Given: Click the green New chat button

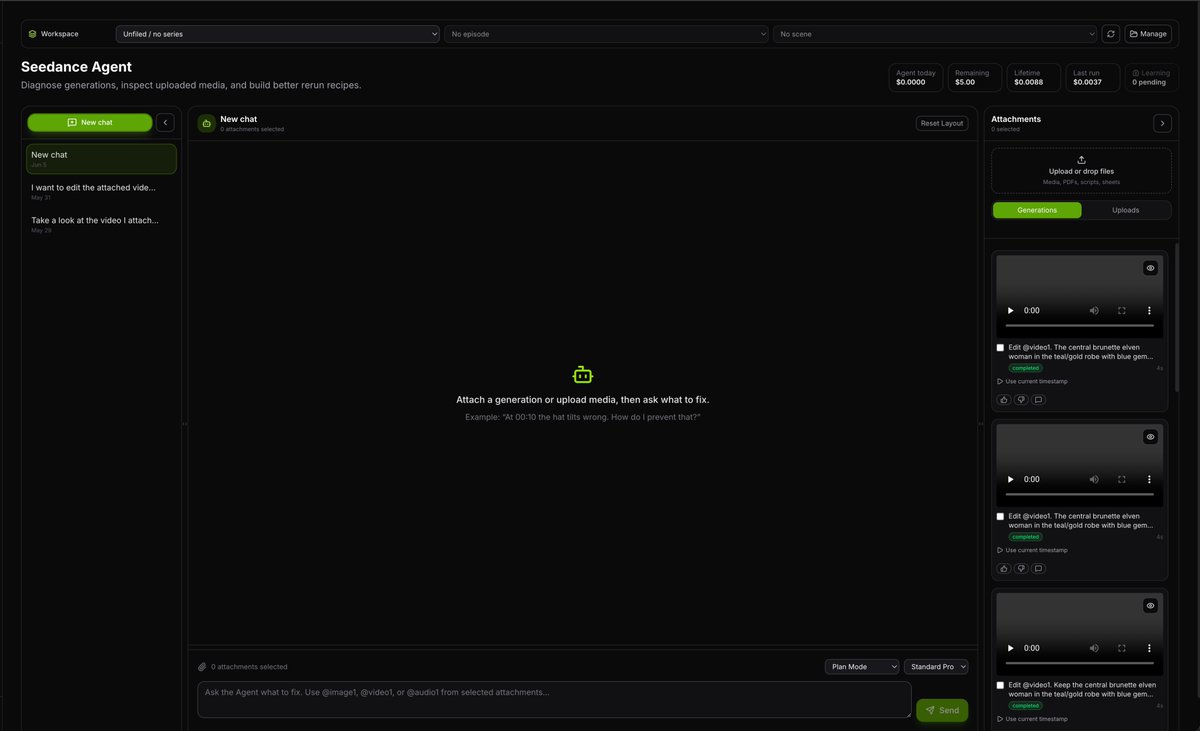Looking at the screenshot, I should [x=90, y=122].
